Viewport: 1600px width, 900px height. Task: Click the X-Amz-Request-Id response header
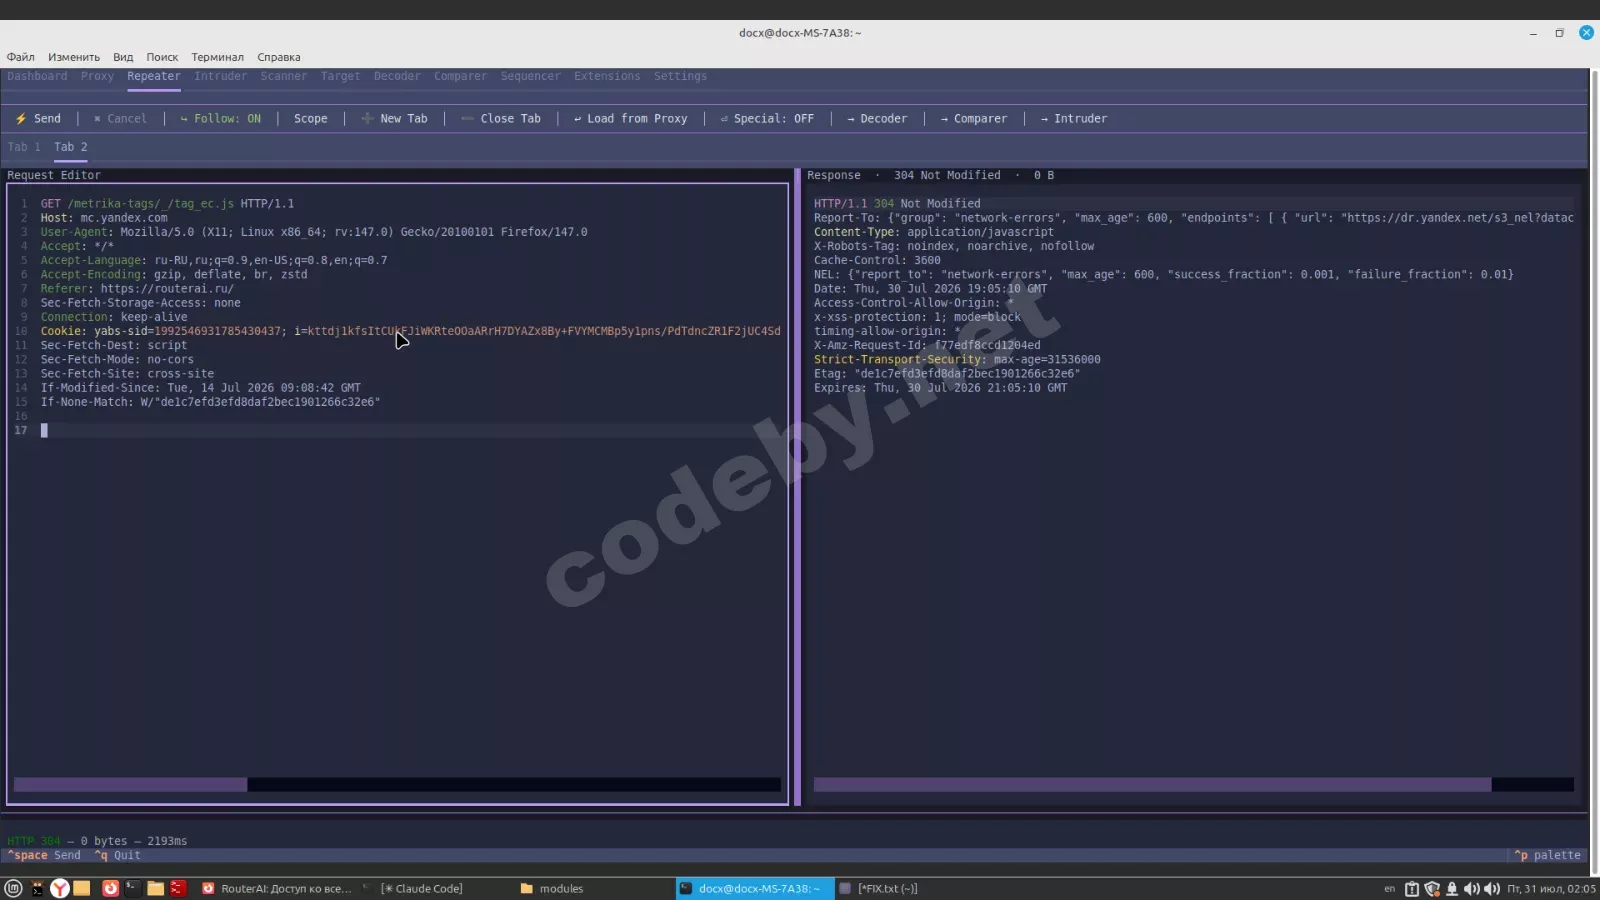coord(927,345)
